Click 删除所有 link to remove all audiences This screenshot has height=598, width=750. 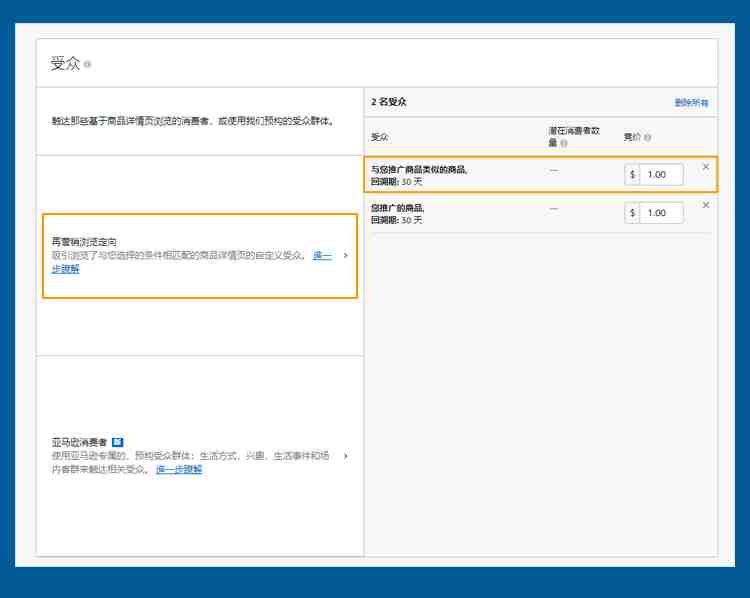[691, 102]
